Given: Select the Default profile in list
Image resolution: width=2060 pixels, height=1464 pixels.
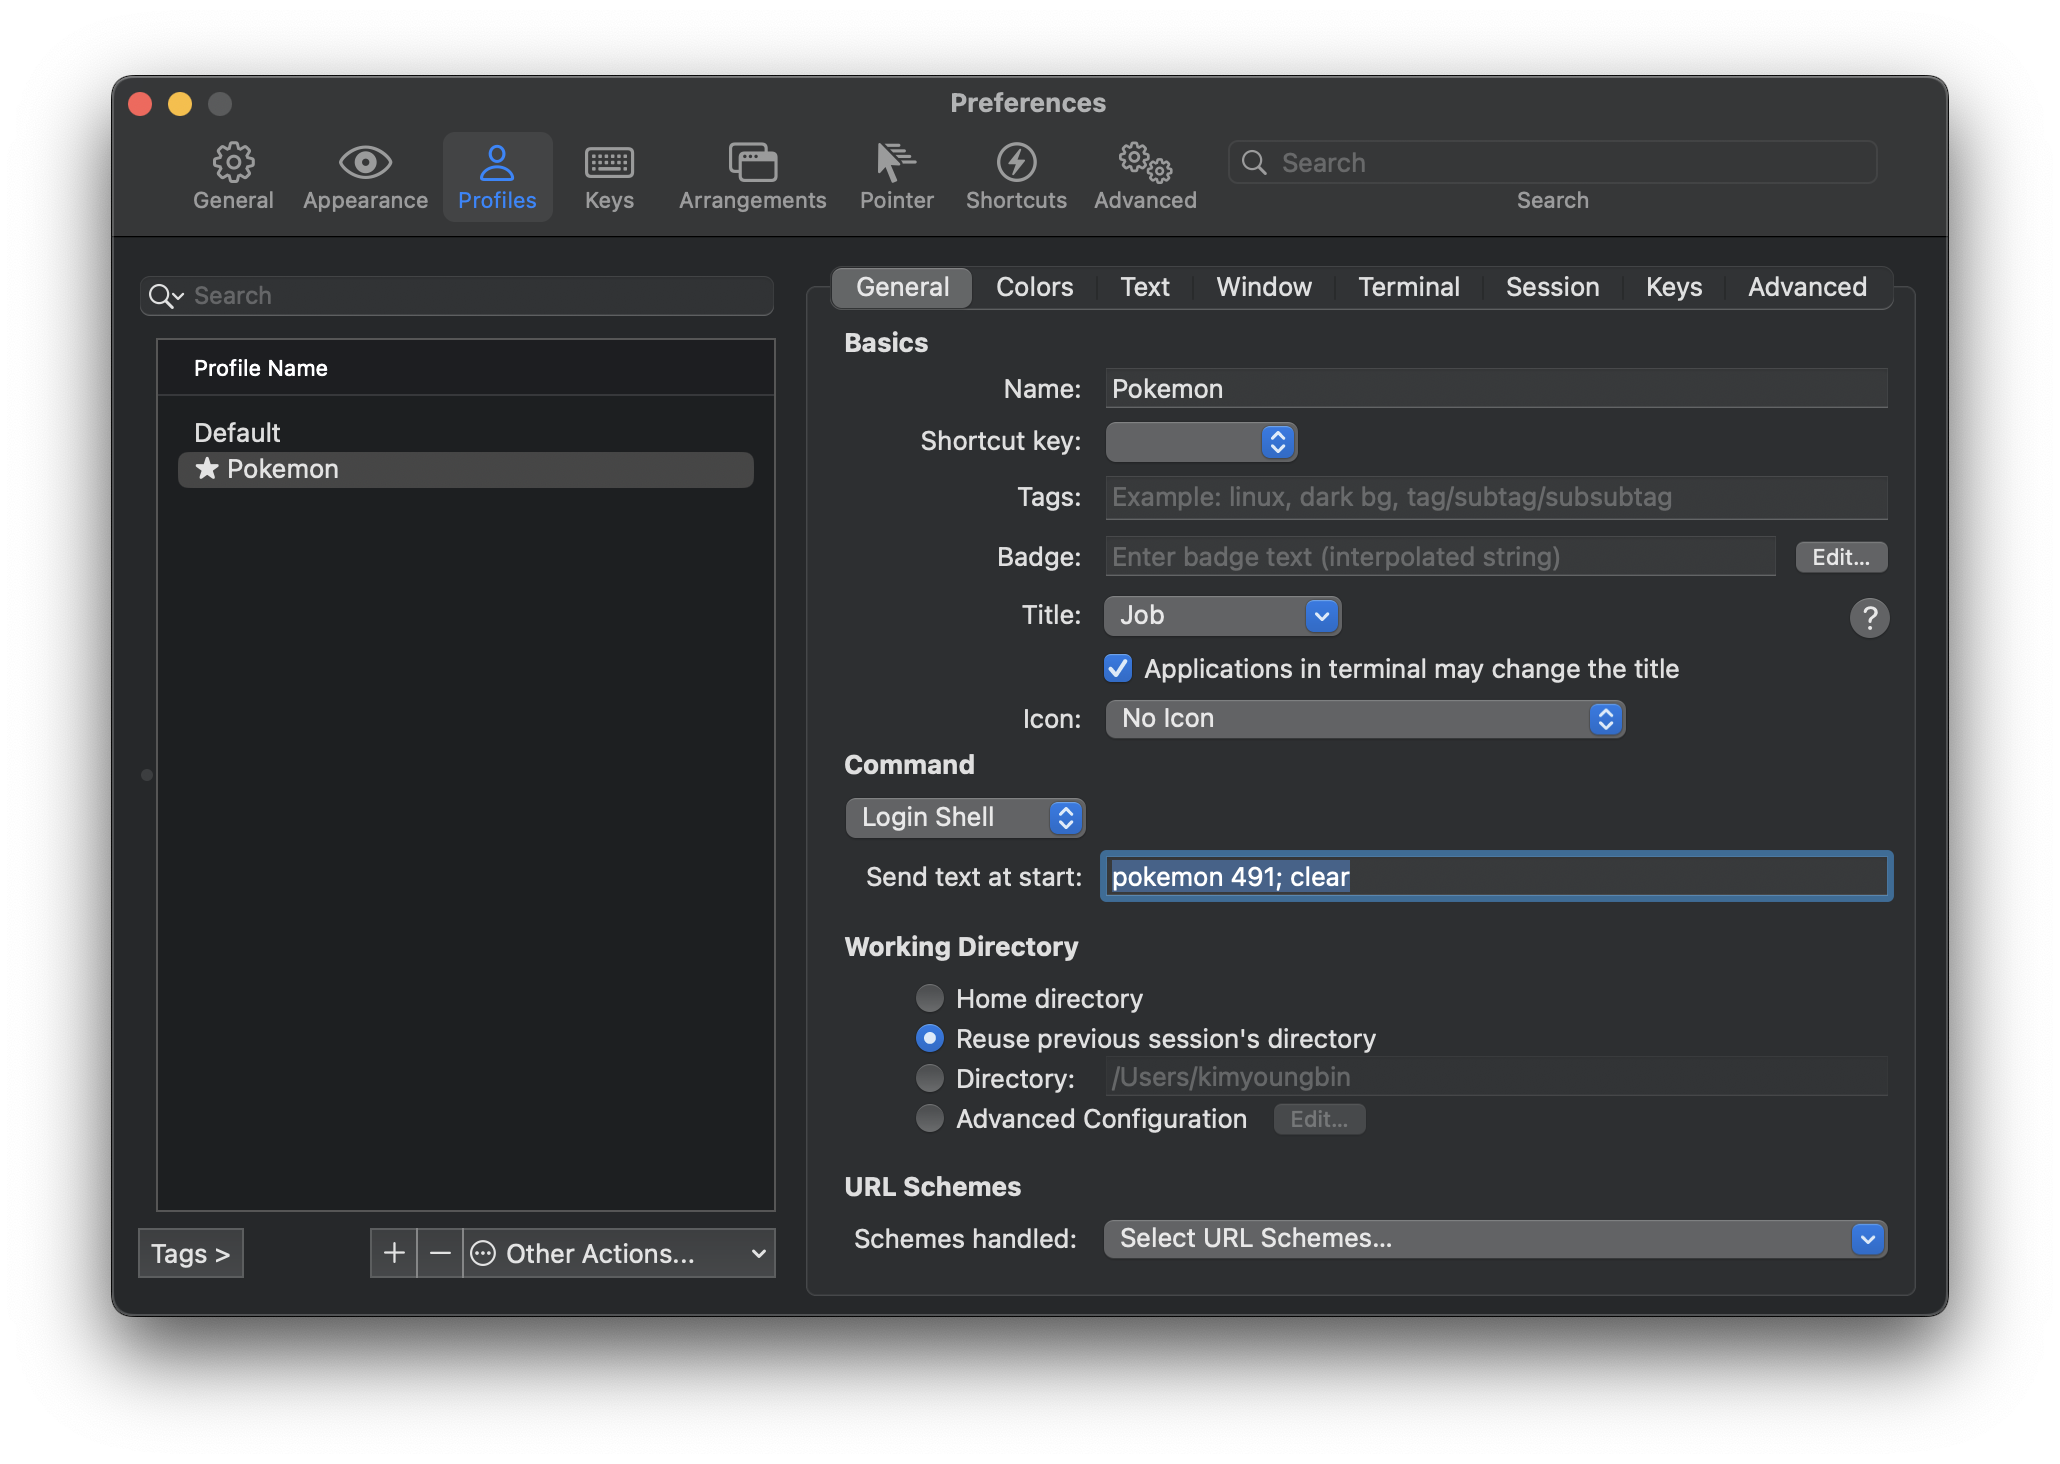Looking at the screenshot, I should (x=238, y=433).
